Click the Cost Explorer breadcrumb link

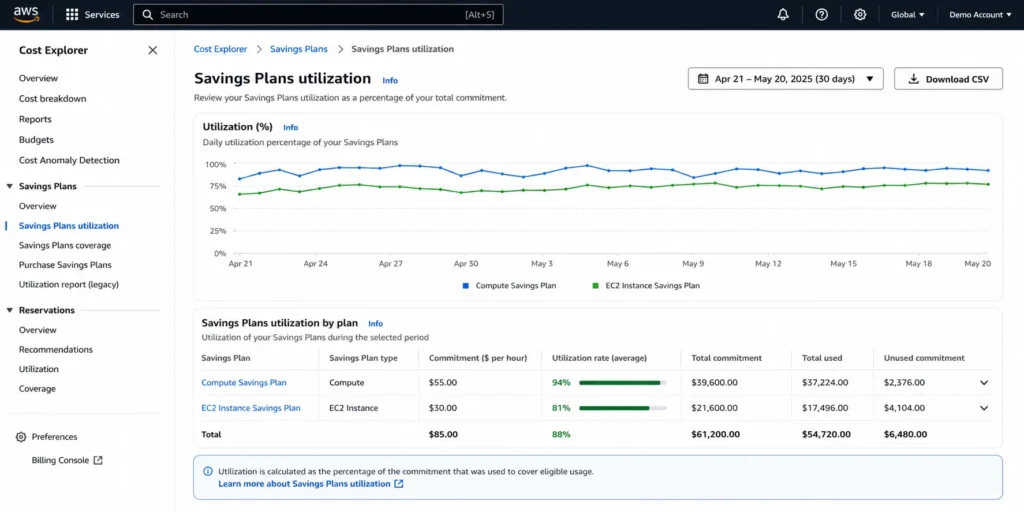point(221,49)
